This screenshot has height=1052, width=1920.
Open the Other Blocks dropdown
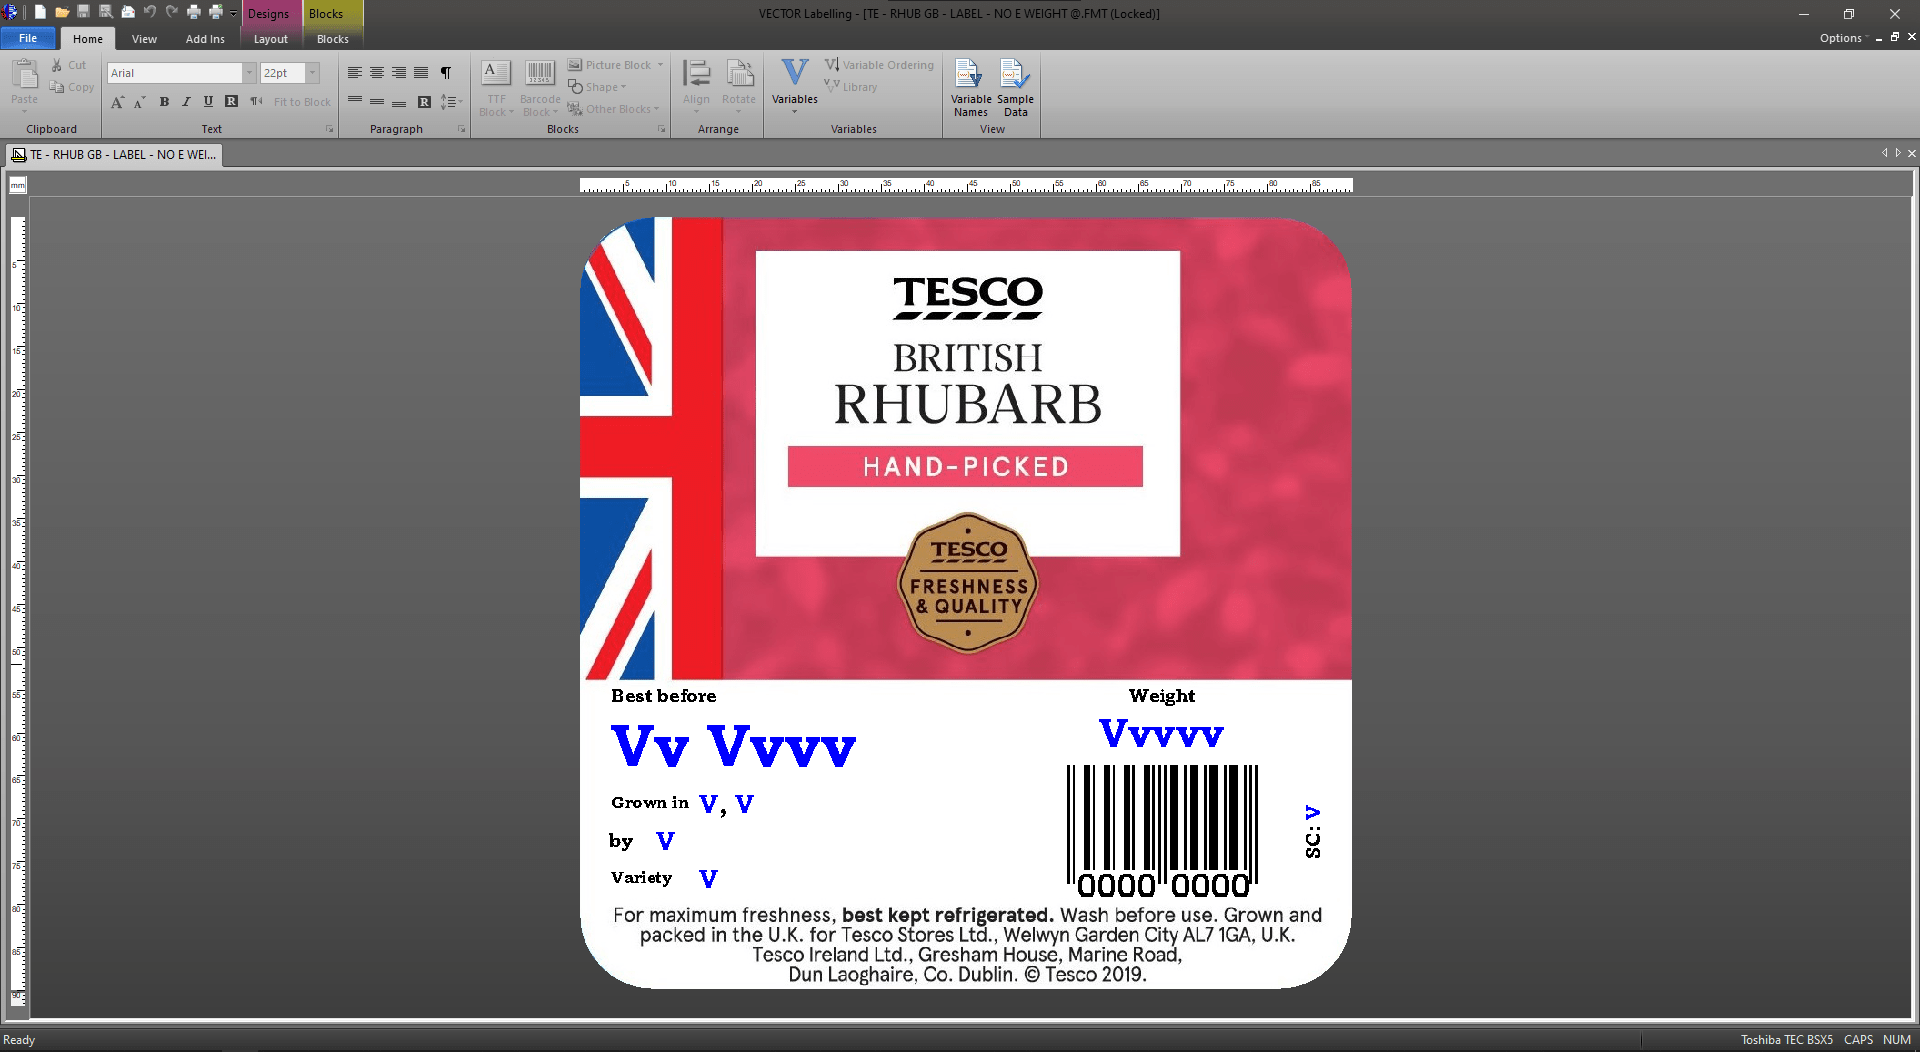point(613,109)
